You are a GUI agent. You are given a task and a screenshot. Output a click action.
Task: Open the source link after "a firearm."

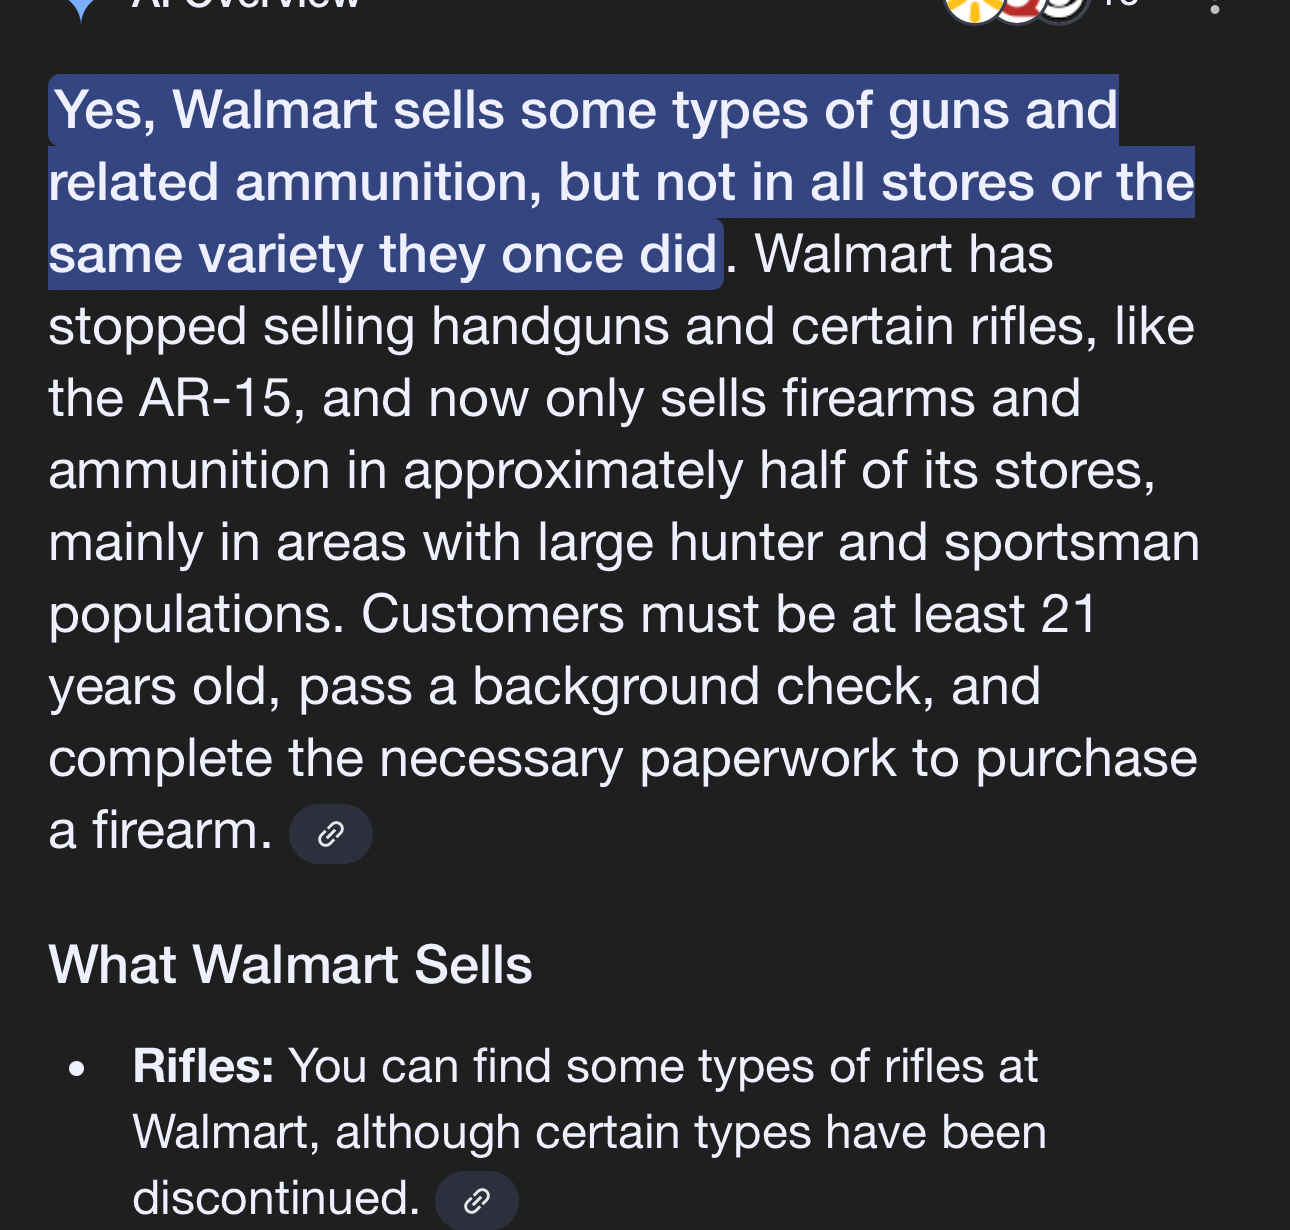pyautogui.click(x=331, y=834)
